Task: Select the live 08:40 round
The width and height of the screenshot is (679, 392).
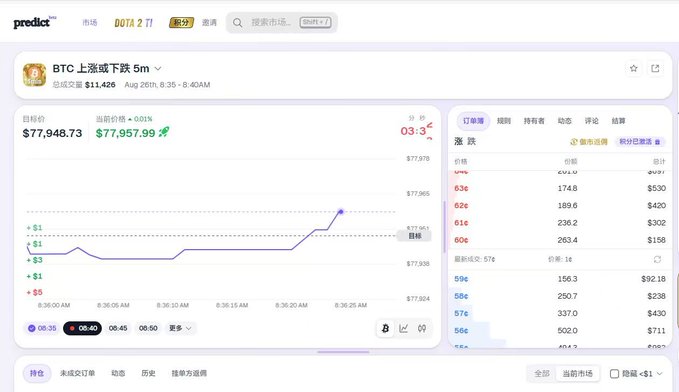Action: 83,328
